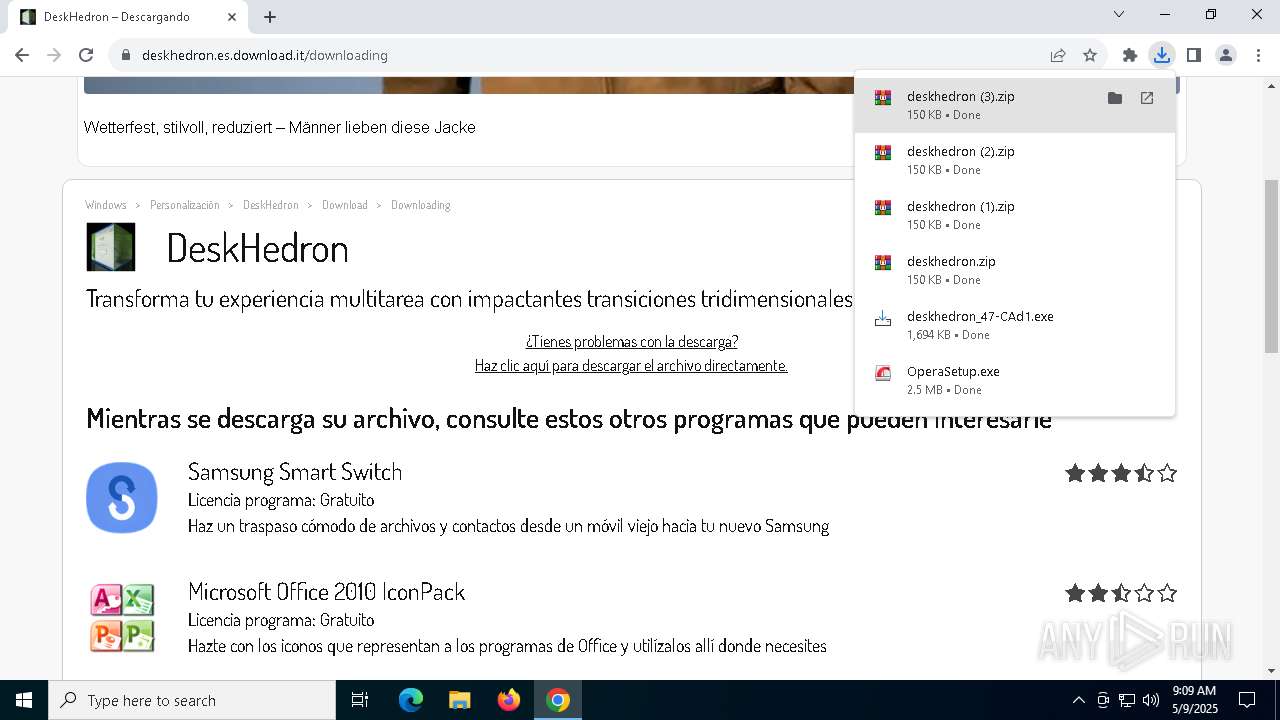Click '¿Tienes problemas con la descarga?' link
The height and width of the screenshot is (720, 1280).
click(632, 342)
